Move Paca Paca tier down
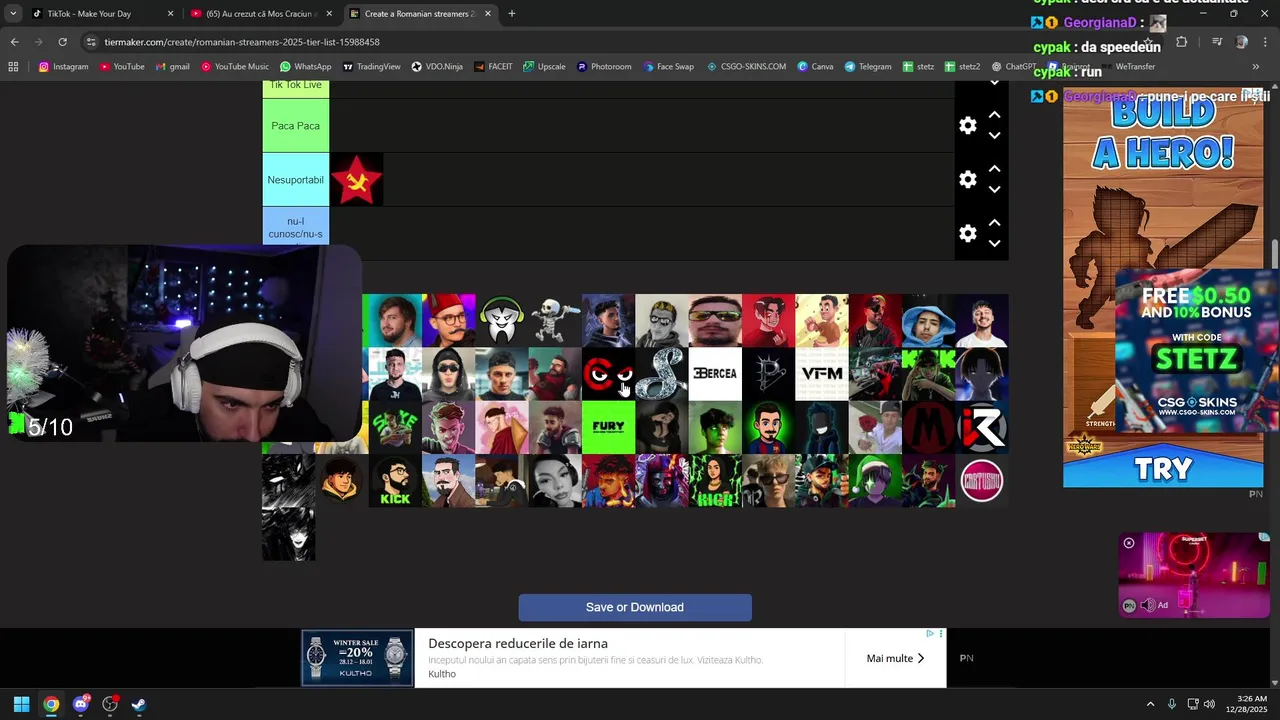The image size is (1280, 720). [994, 136]
